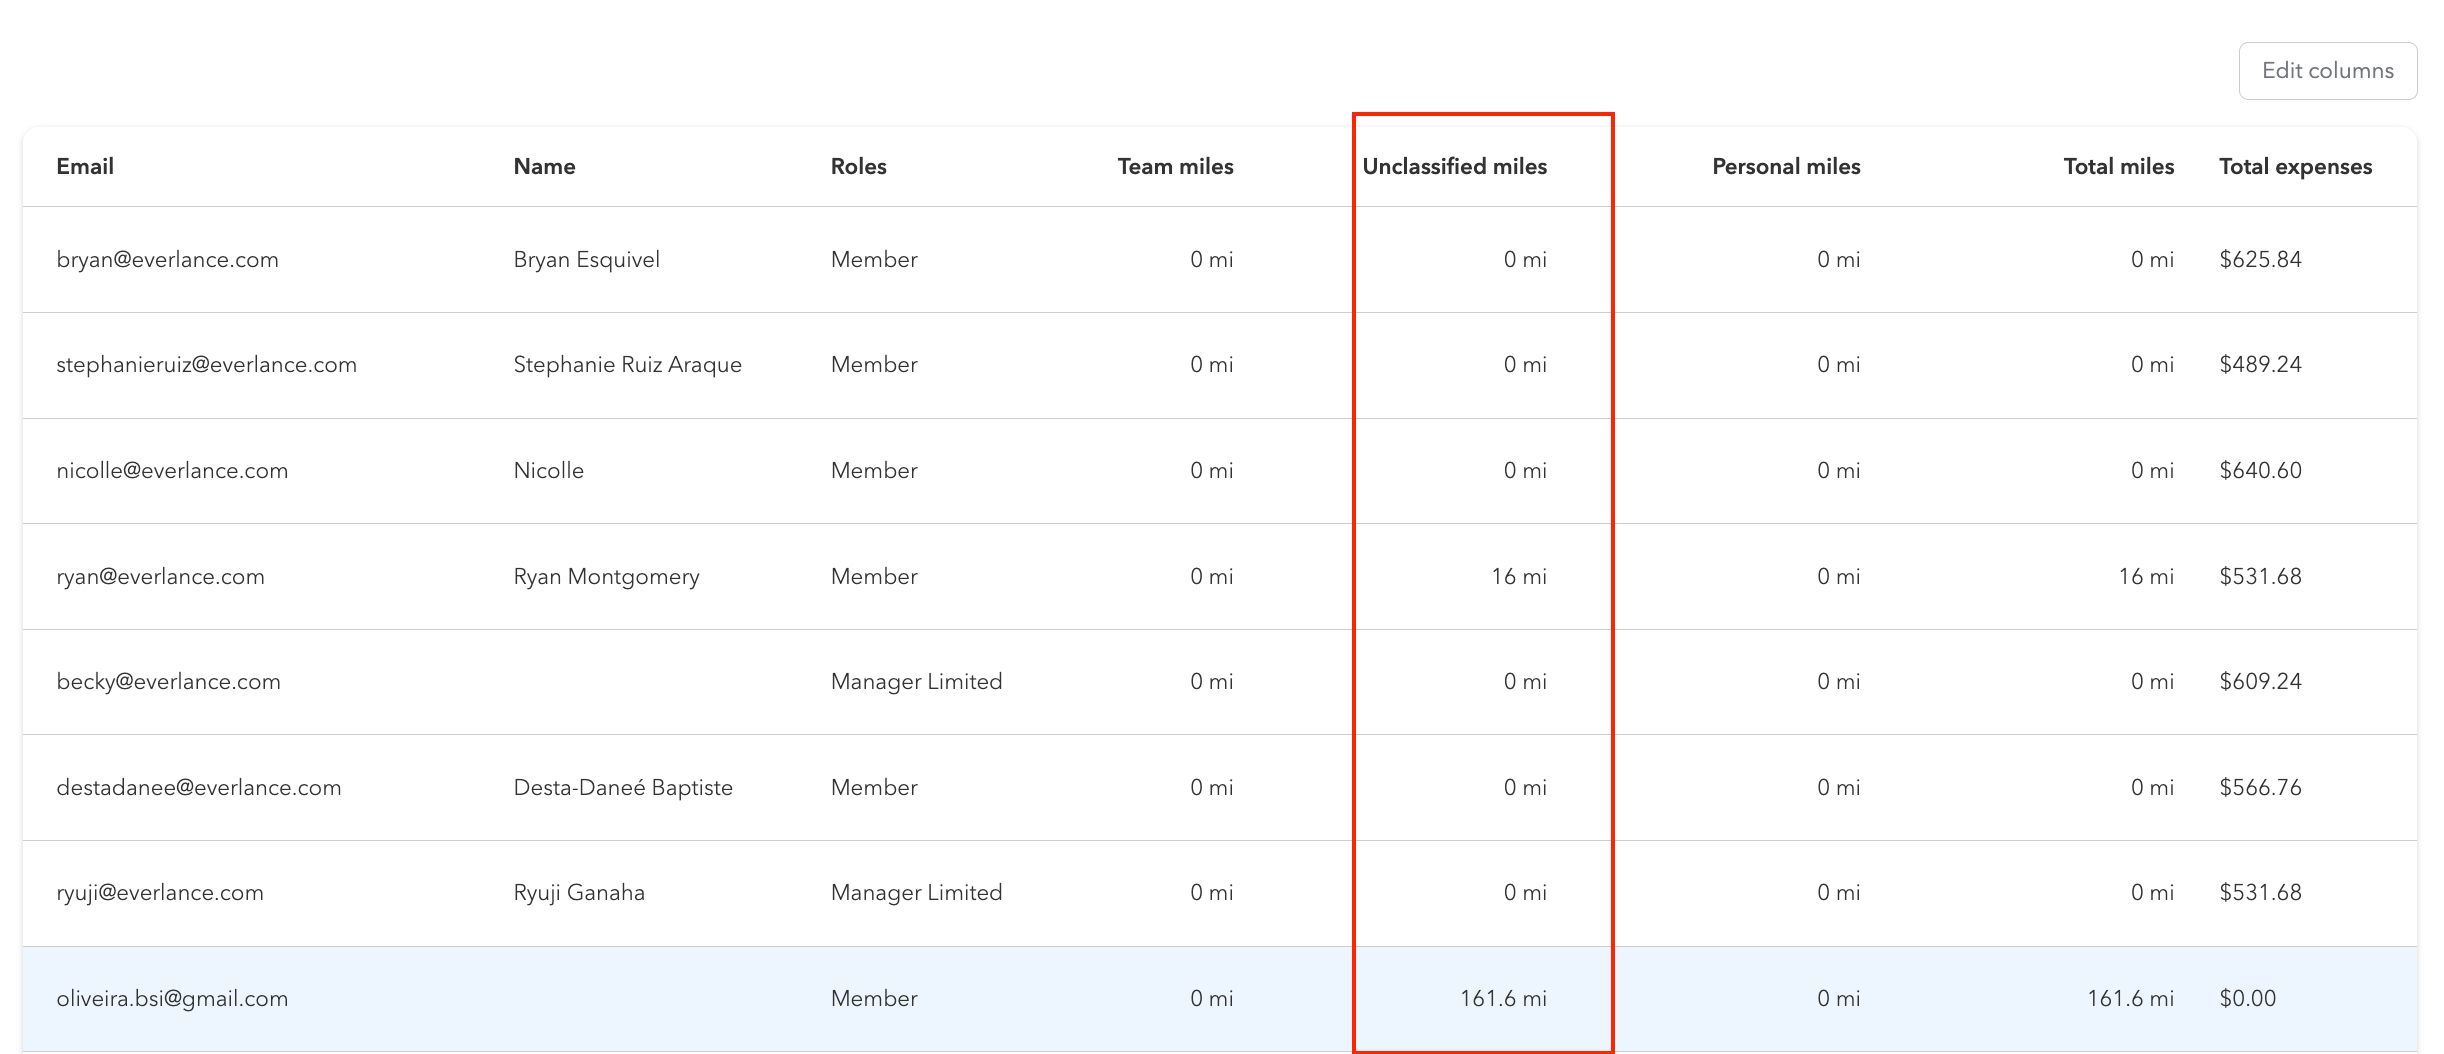2444x1054 pixels.
Task: Click the Personal miles column header
Action: click(x=1785, y=167)
